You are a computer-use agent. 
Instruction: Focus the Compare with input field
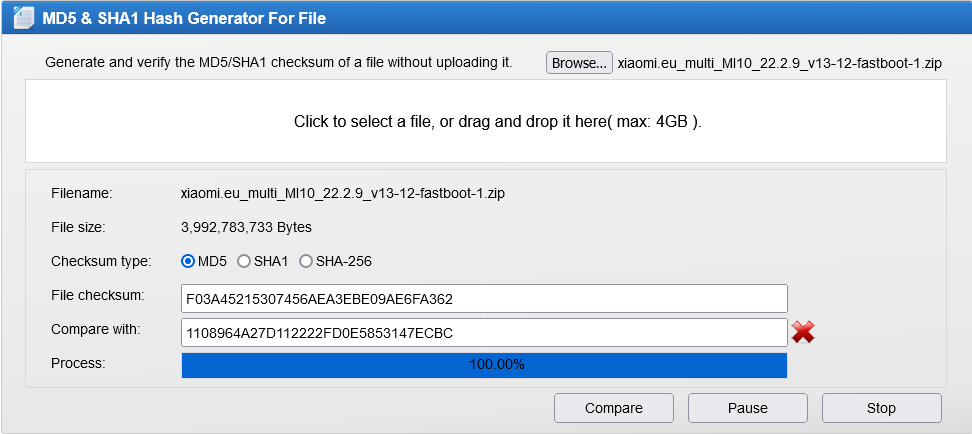click(484, 333)
